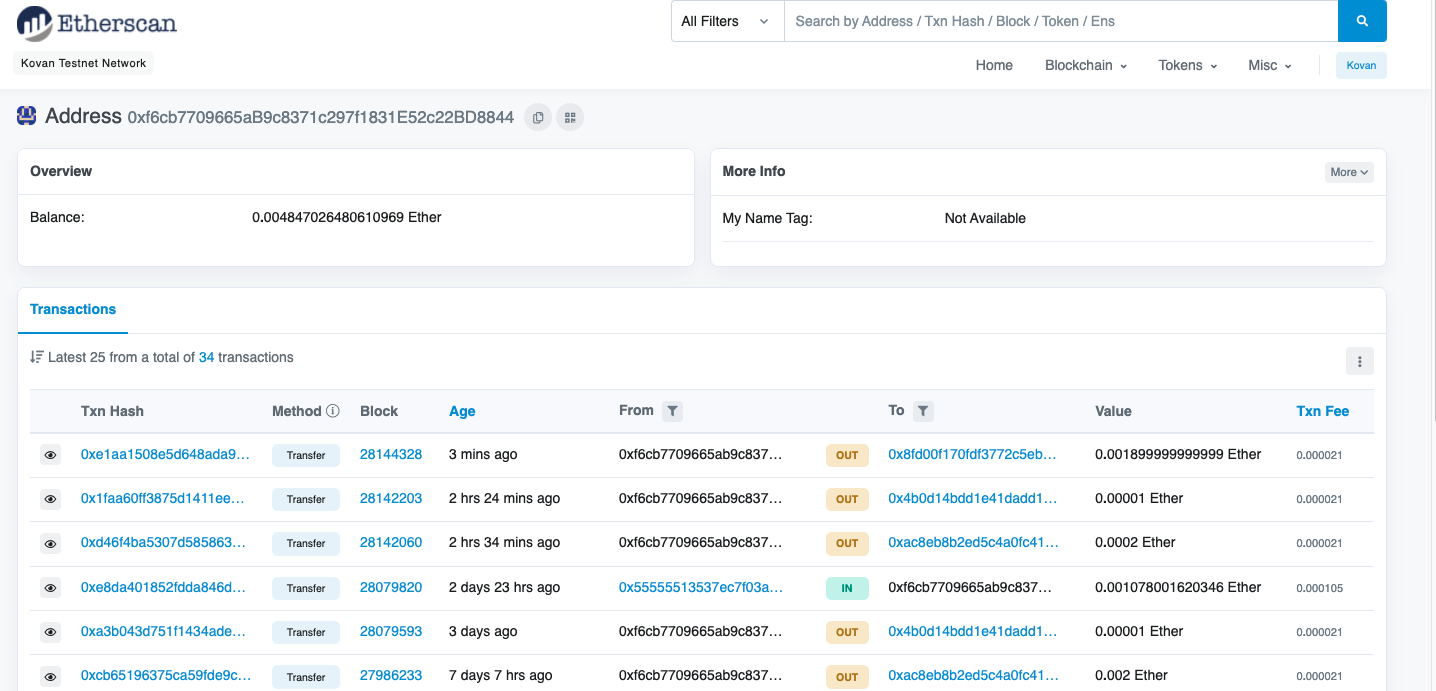Click the sort icon beside Latest 25

pyautogui.click(x=37, y=357)
